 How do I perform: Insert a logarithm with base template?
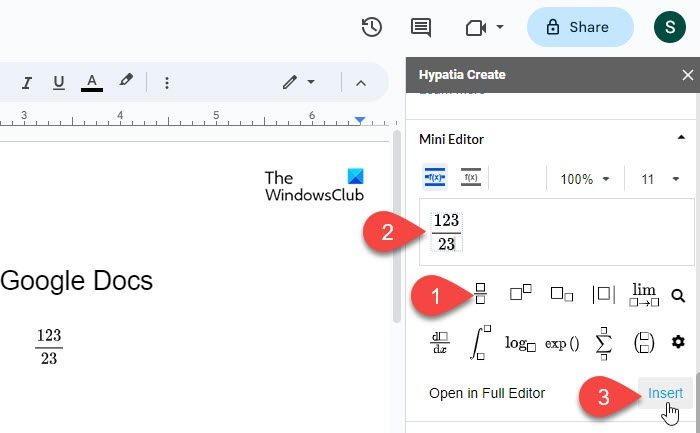(520, 343)
